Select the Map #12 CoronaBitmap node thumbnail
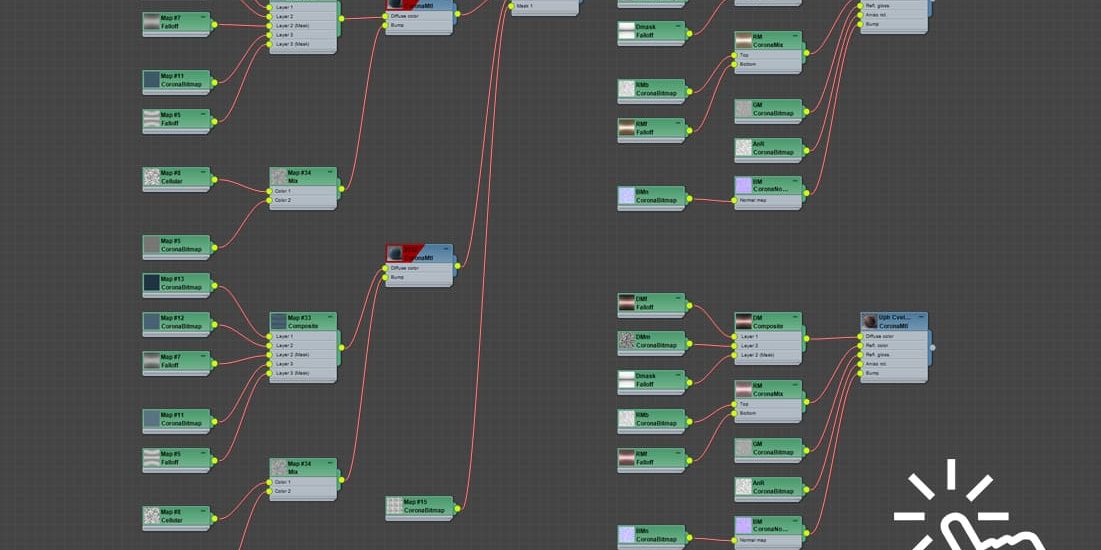Image resolution: width=1101 pixels, height=550 pixels. [152, 322]
